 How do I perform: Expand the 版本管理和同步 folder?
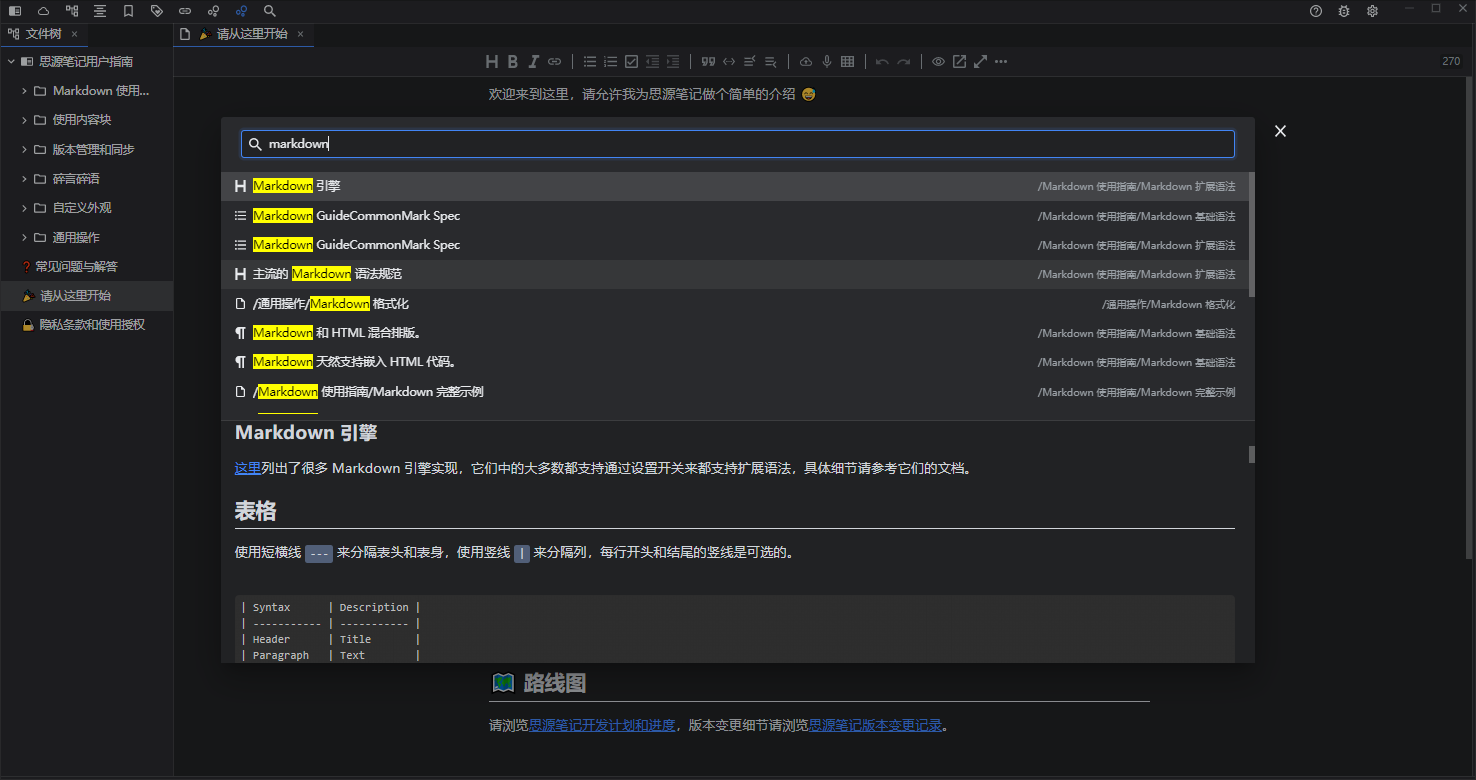[x=25, y=150]
